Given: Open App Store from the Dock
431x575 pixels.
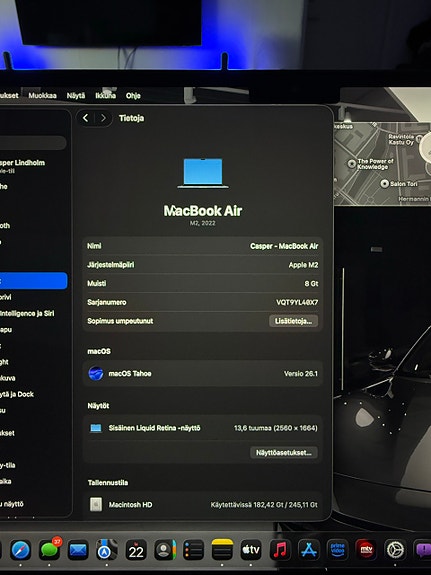Looking at the screenshot, I should [309, 550].
